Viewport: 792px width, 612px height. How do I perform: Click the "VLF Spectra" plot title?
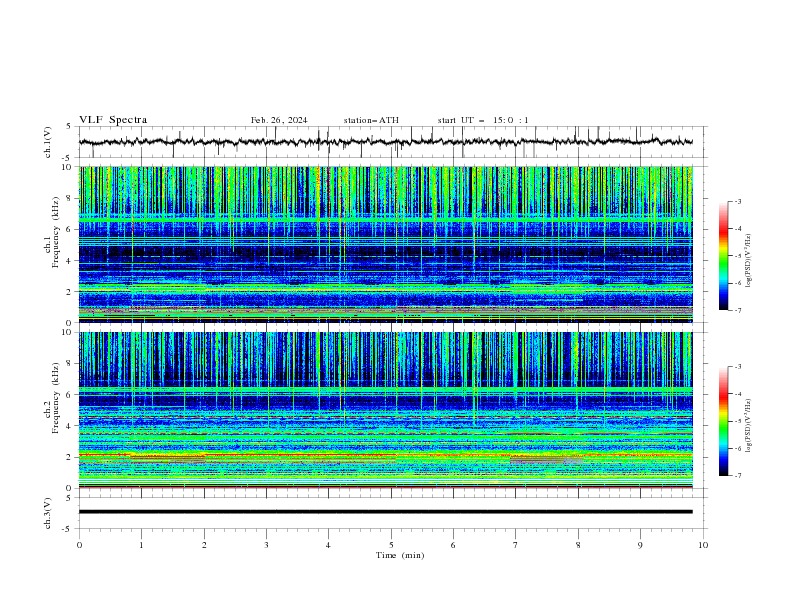pos(113,120)
